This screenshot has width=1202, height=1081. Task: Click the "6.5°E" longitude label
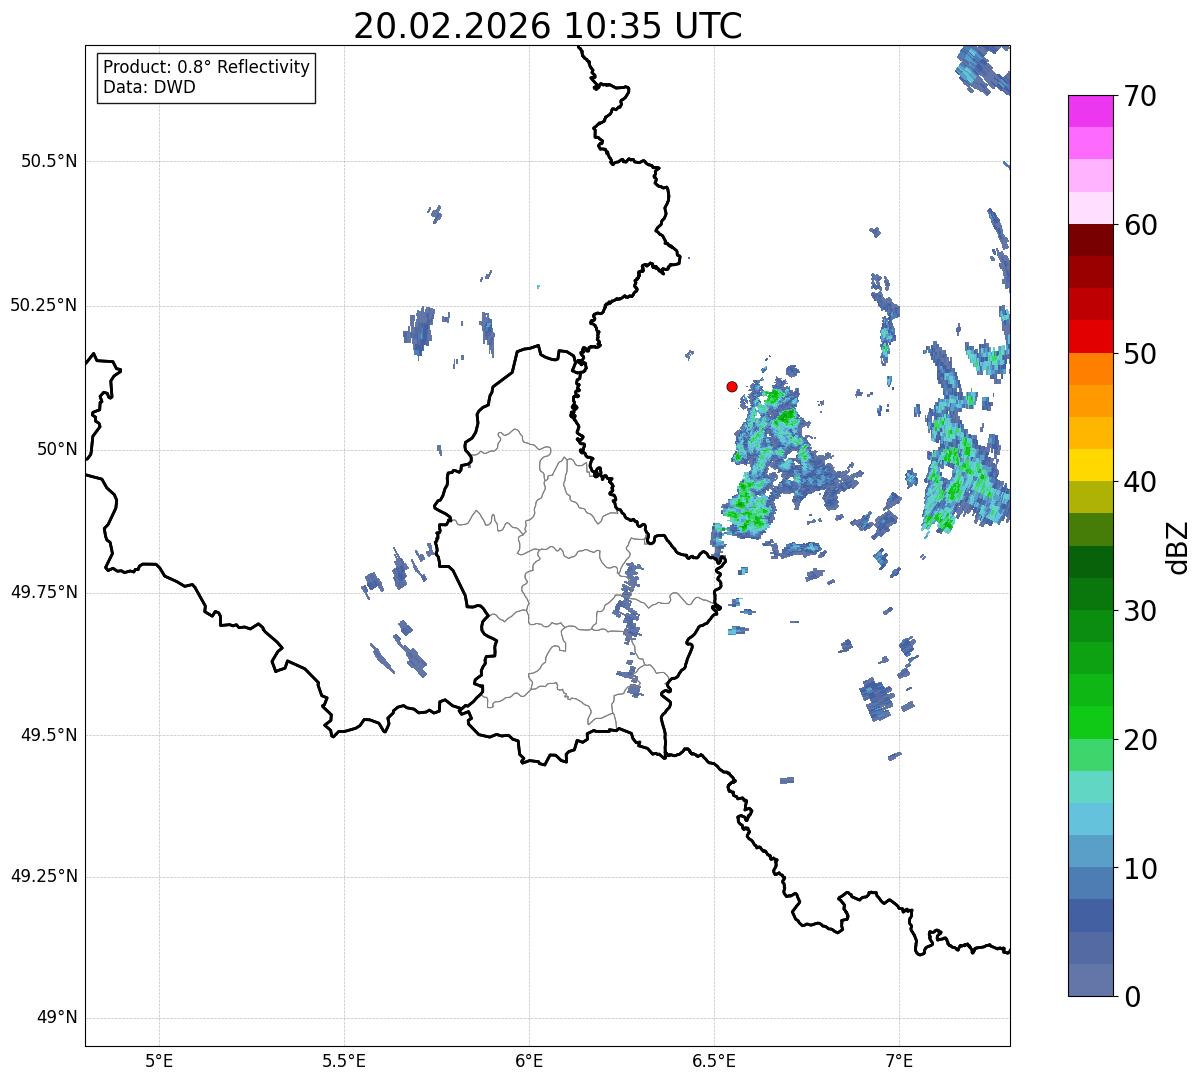pyautogui.click(x=714, y=1060)
